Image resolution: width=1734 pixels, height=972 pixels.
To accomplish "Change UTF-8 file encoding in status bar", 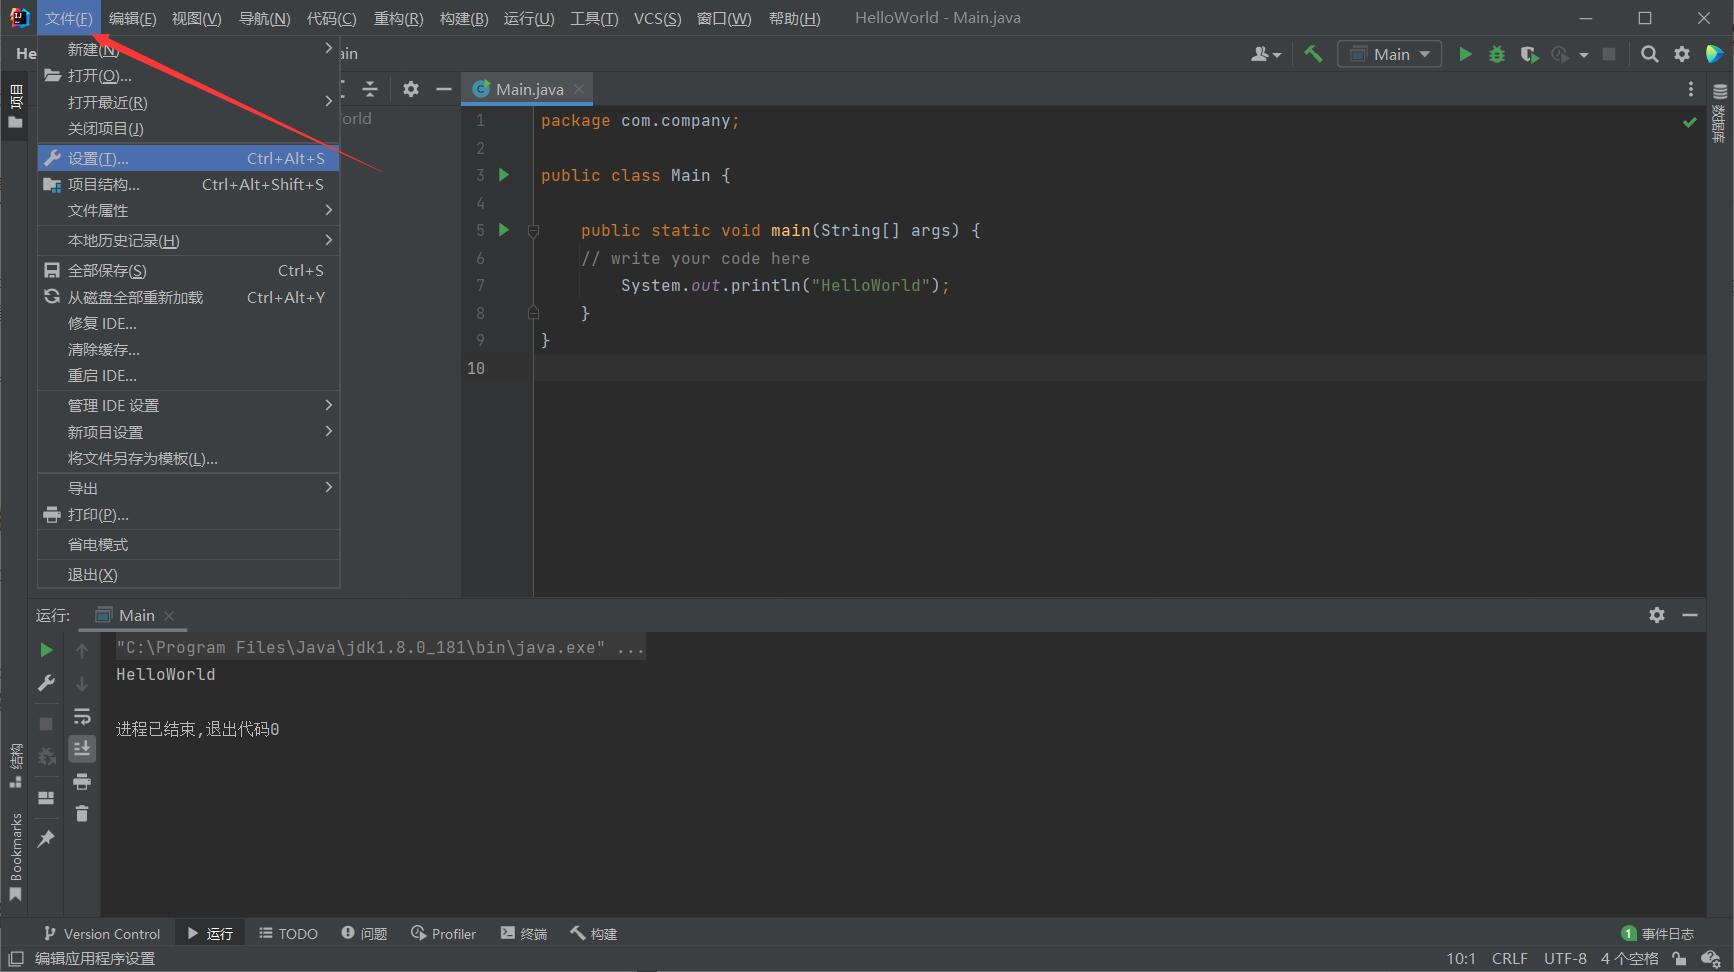I will click(x=1565, y=958).
